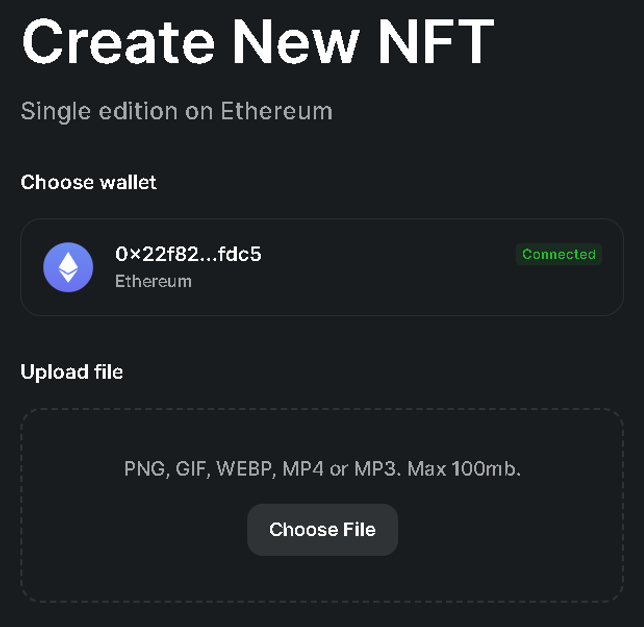Image resolution: width=644 pixels, height=627 pixels.
Task: Click the word Ethereum in the subtitle
Action: click(x=276, y=111)
